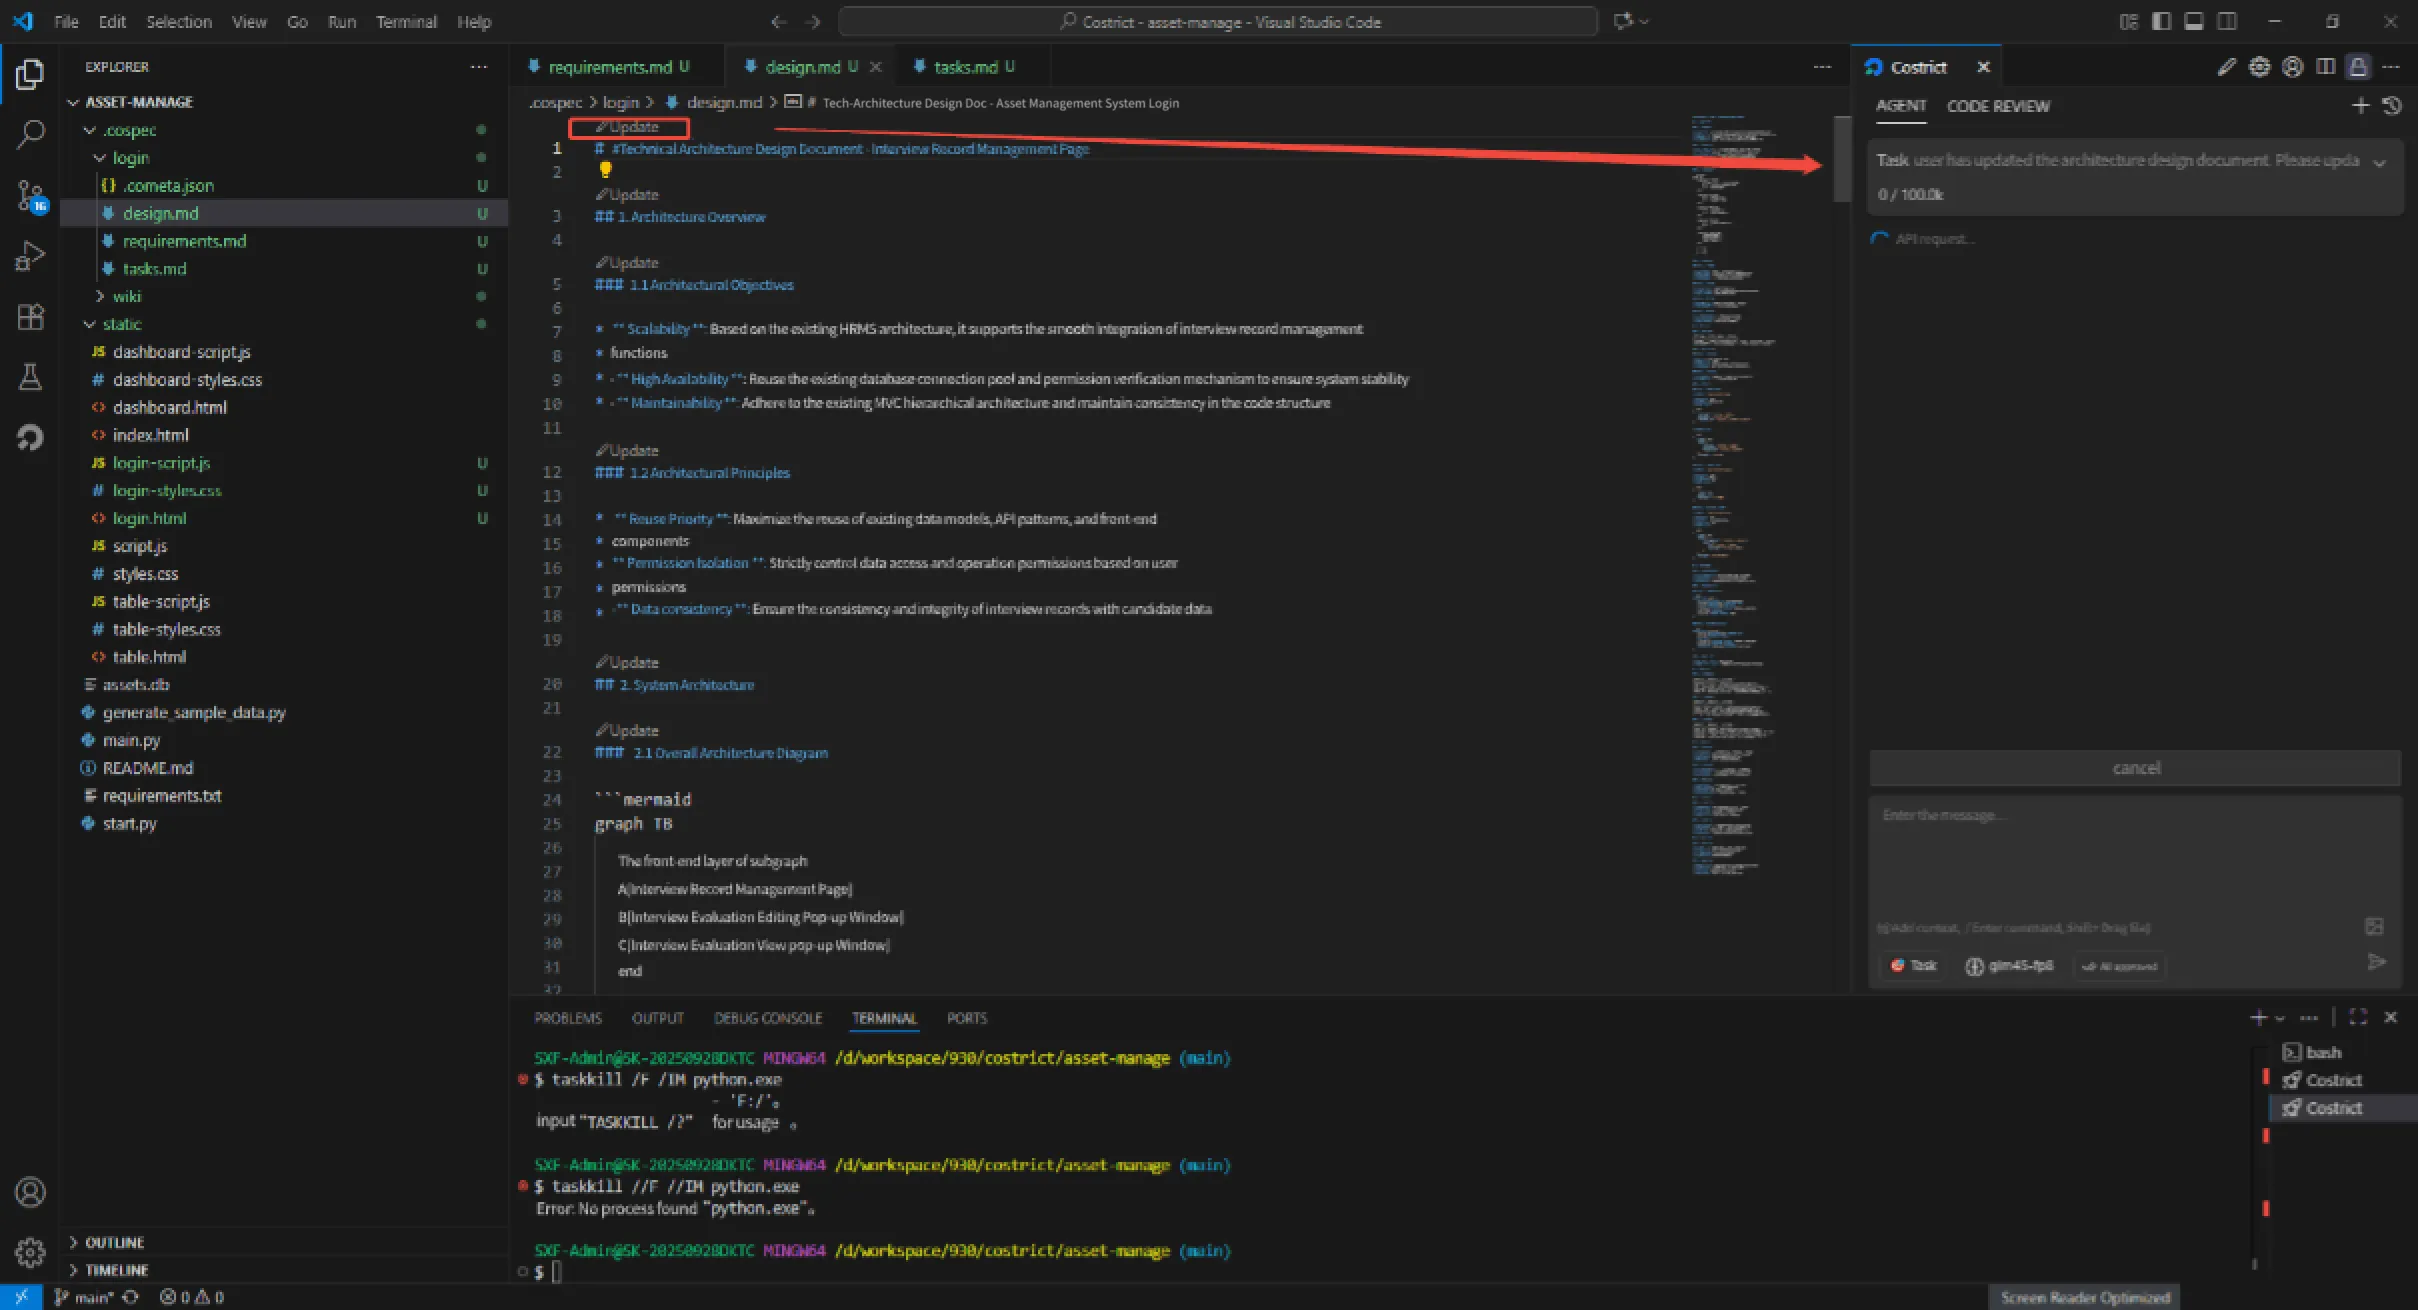Open the Manage gear icon
The height and width of the screenshot is (1310, 2418).
click(x=30, y=1252)
